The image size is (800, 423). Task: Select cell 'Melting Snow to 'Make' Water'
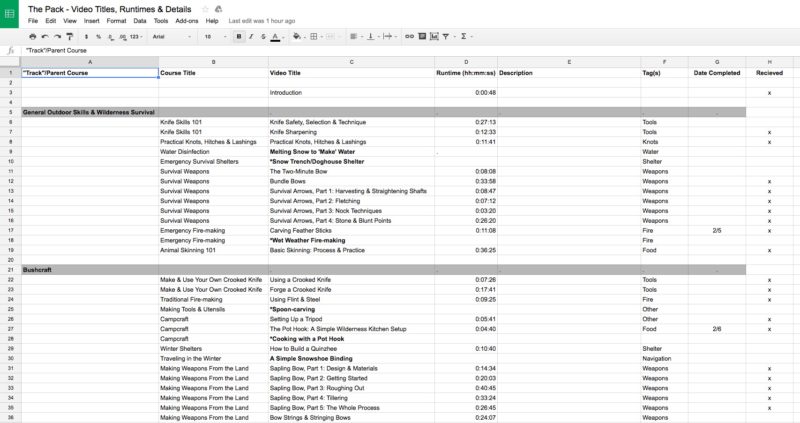click(x=352, y=152)
